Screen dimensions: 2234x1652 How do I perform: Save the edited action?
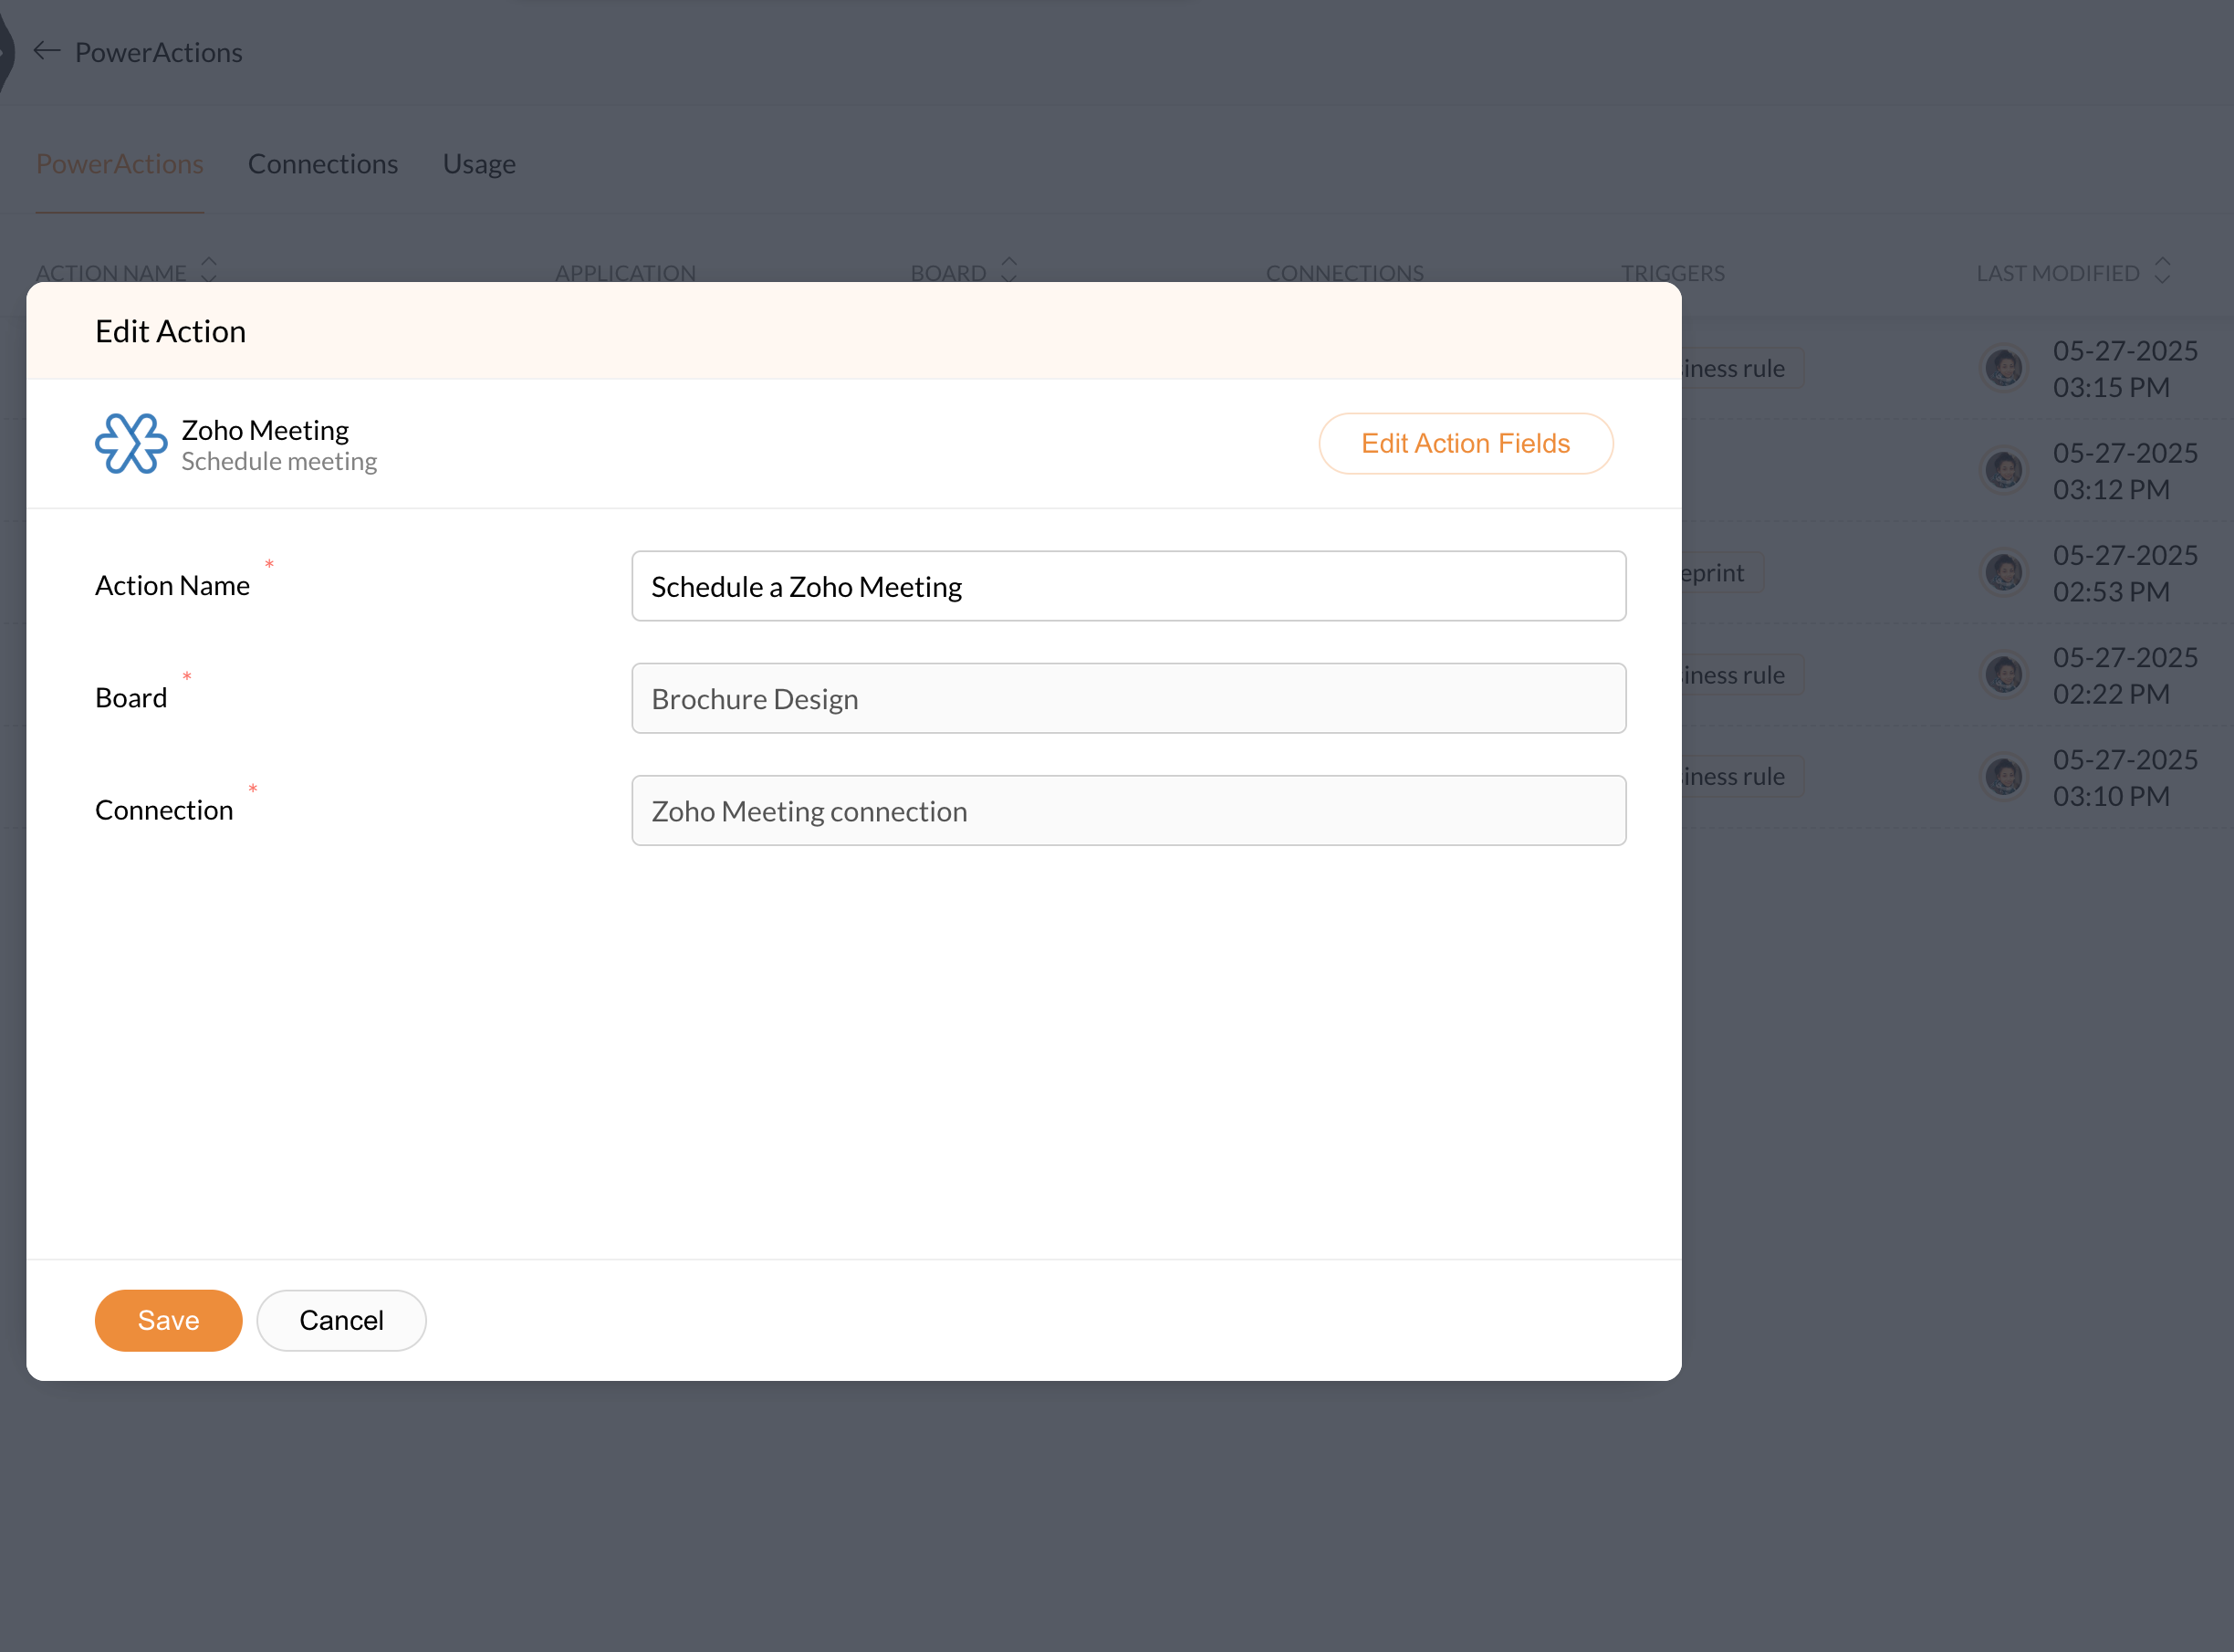click(168, 1320)
